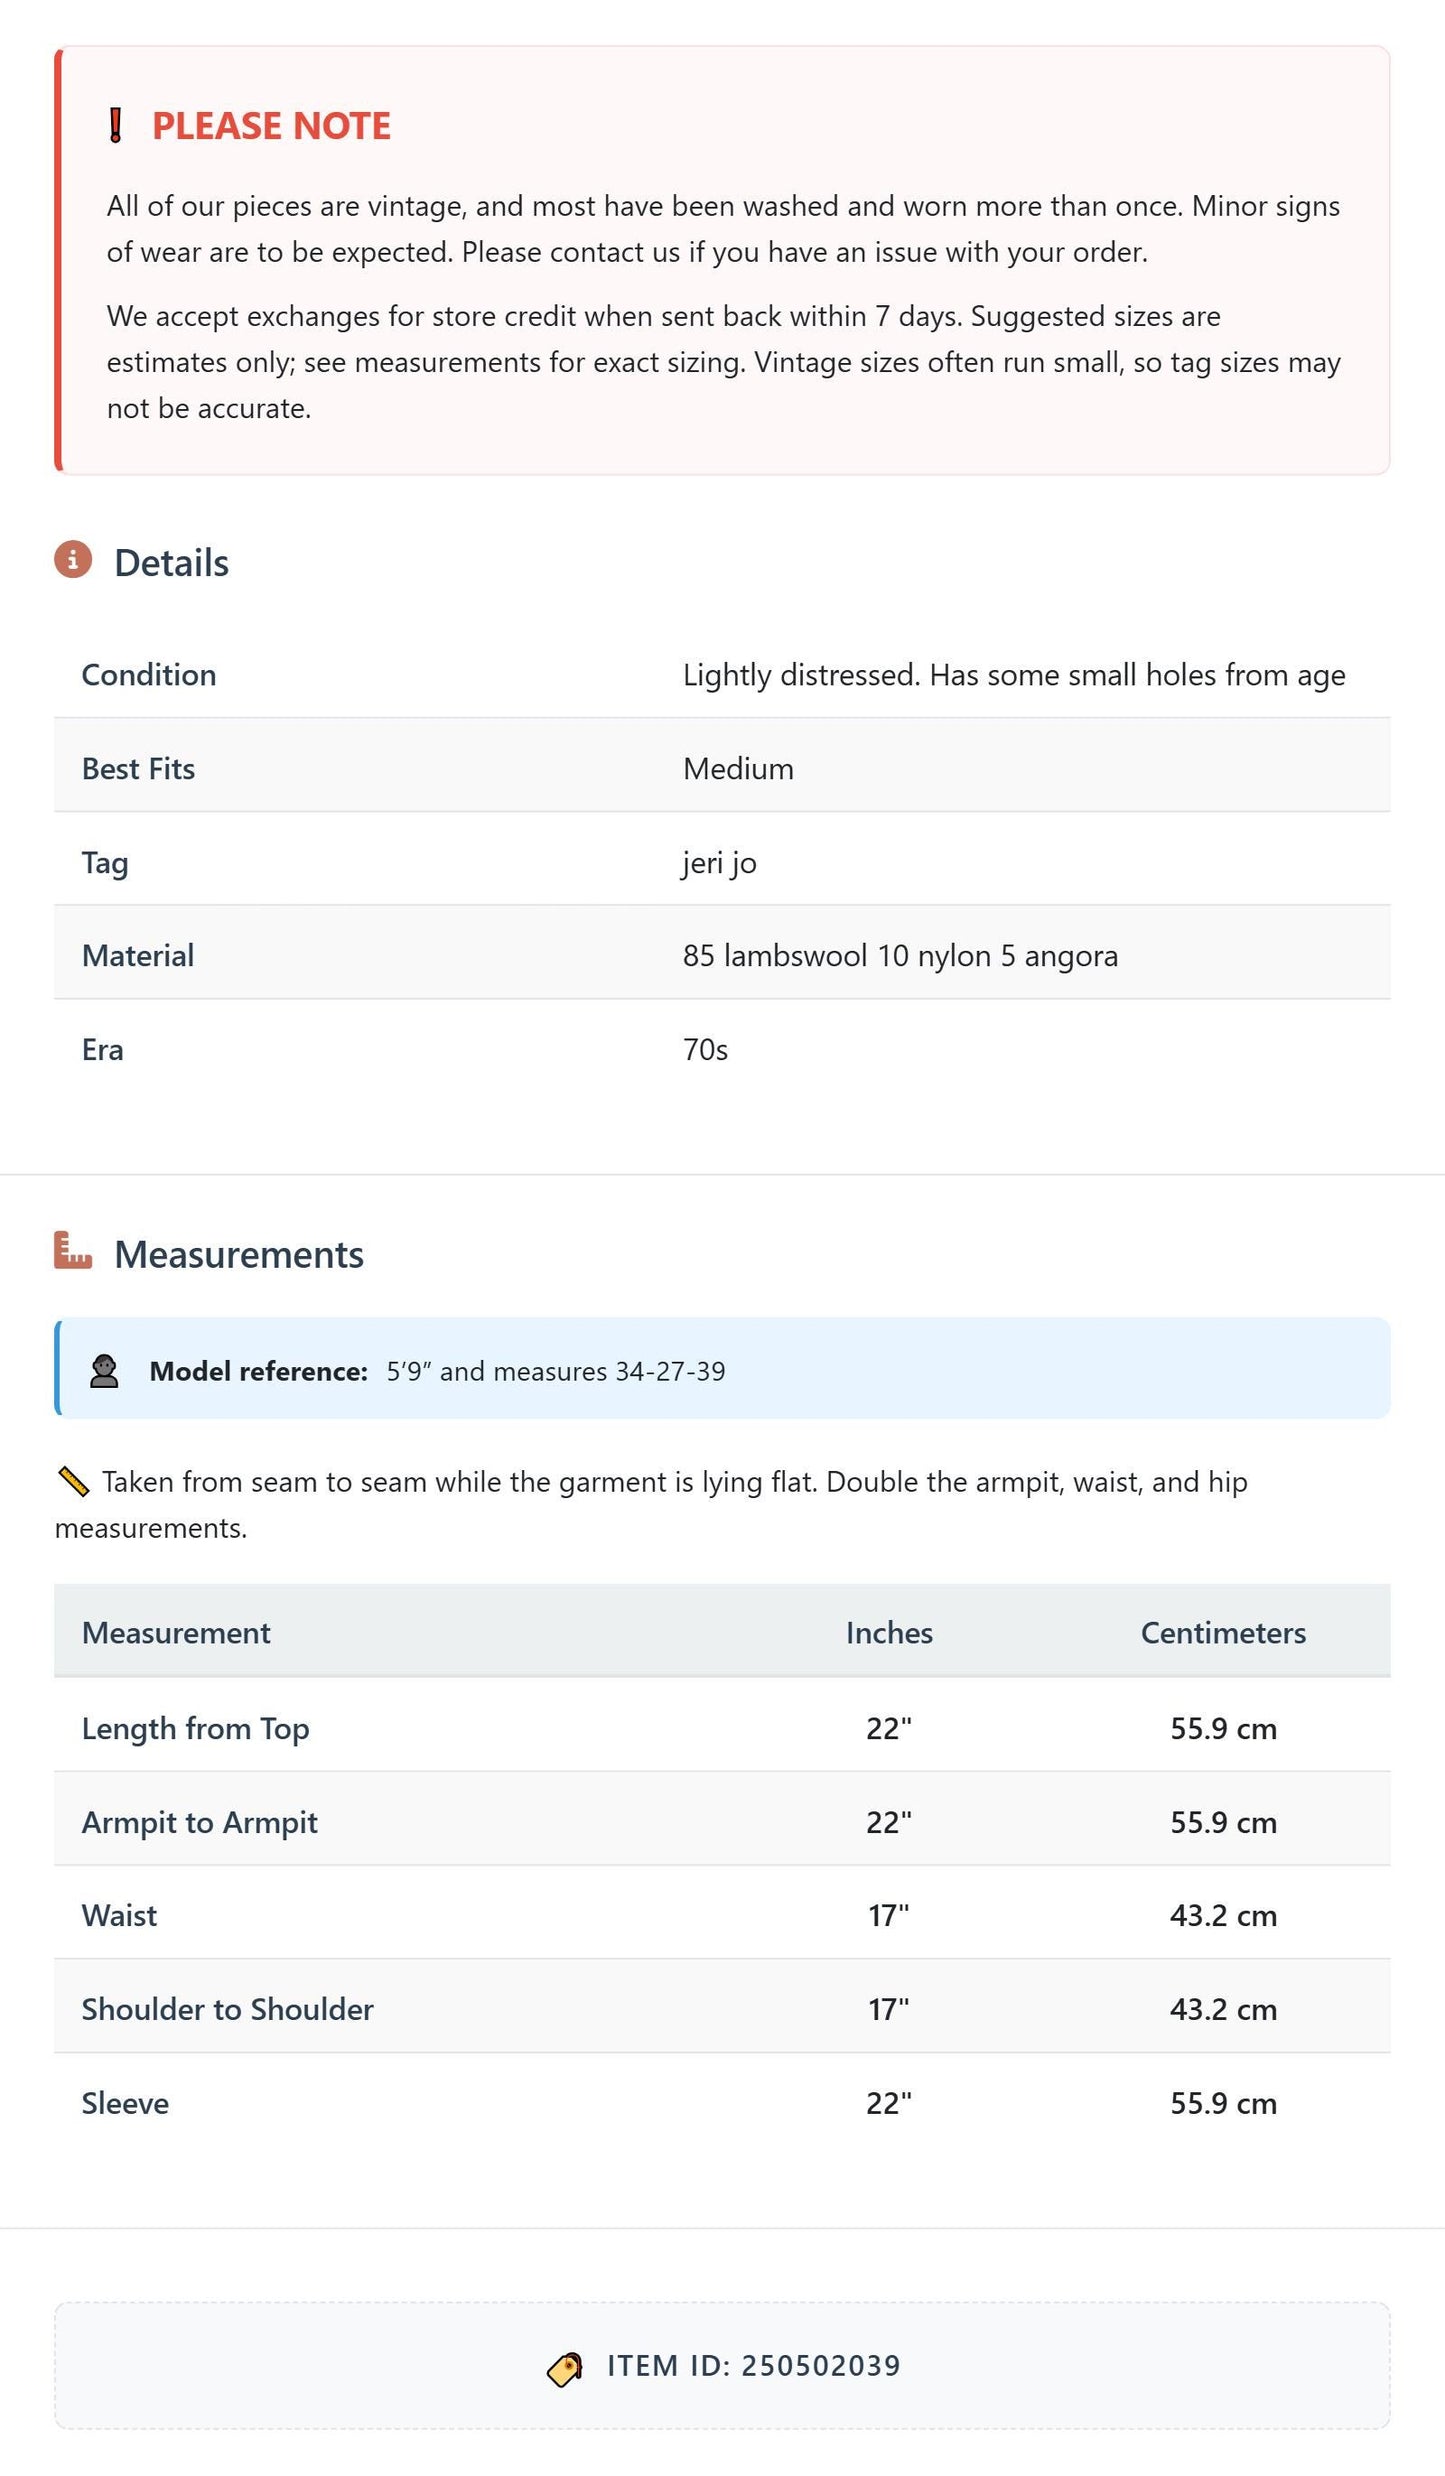Click the yellow pencil ruler emoji
The height and width of the screenshot is (2476, 1445).
(74, 1482)
